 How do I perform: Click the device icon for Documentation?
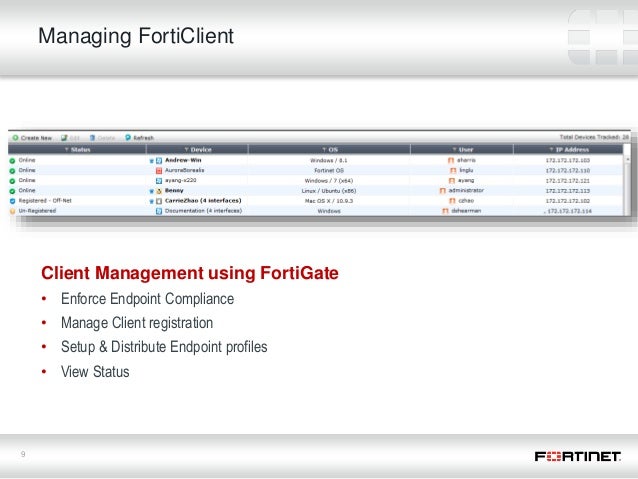point(159,211)
